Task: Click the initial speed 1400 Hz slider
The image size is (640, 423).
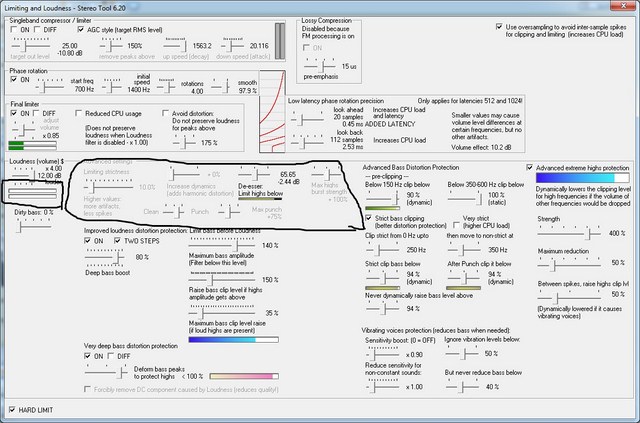Action: [112, 86]
